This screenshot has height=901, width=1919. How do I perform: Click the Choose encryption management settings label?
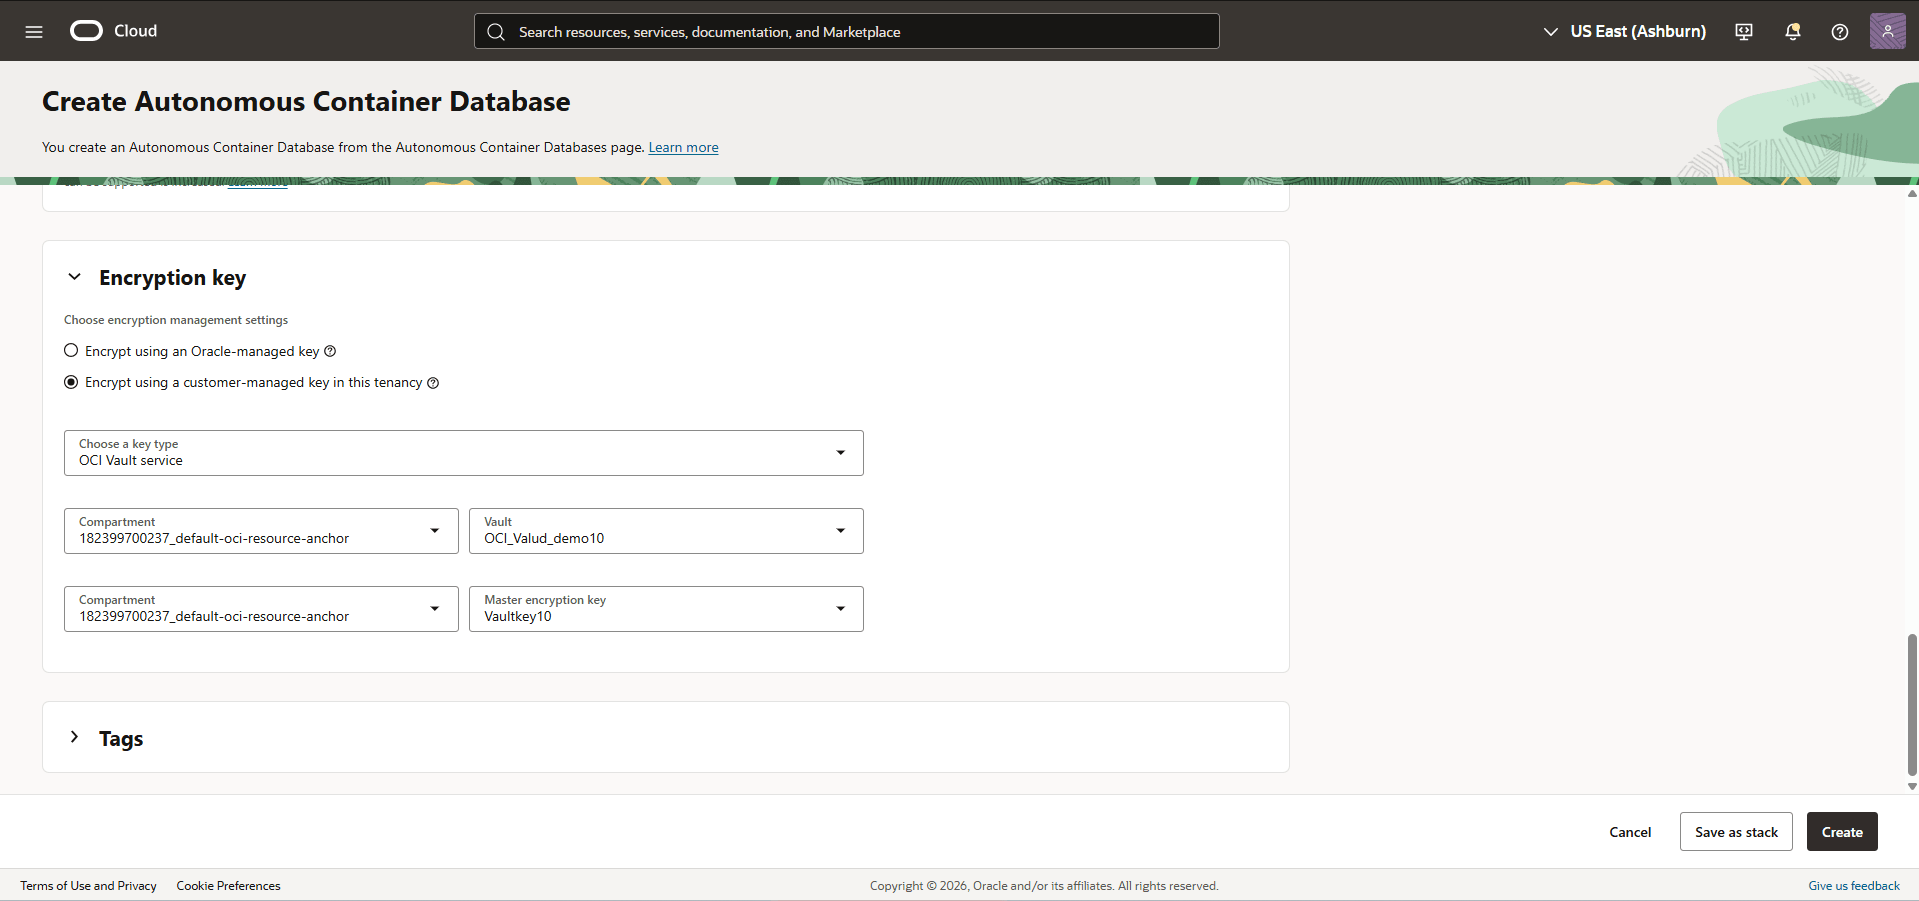coord(176,320)
